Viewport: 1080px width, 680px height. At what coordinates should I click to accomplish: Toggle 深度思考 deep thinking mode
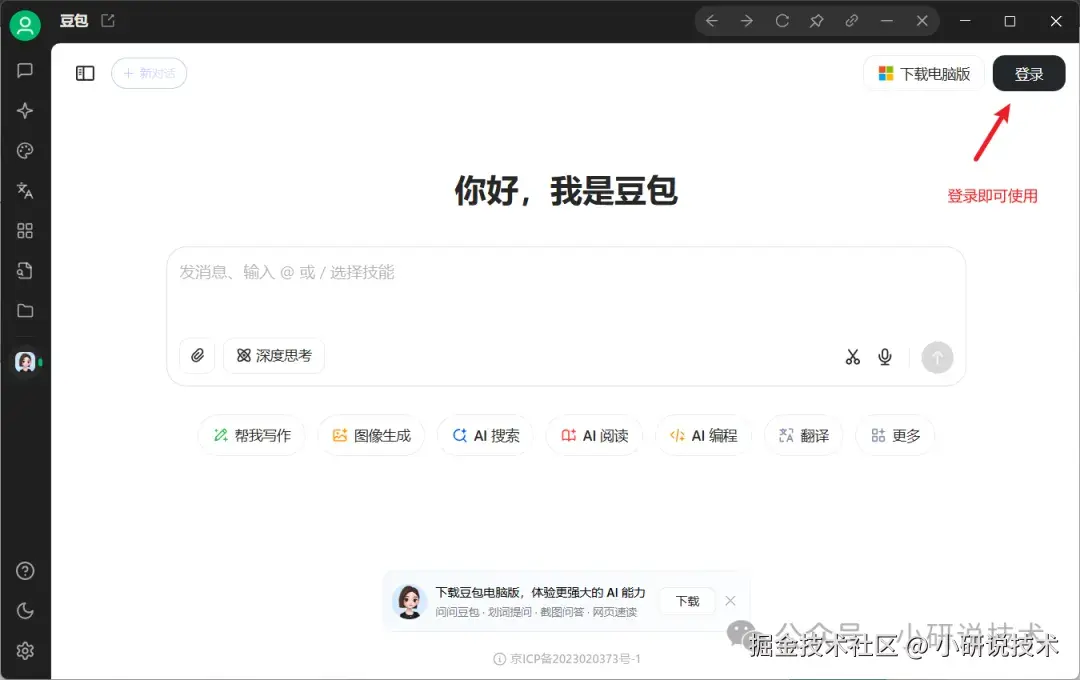click(274, 356)
